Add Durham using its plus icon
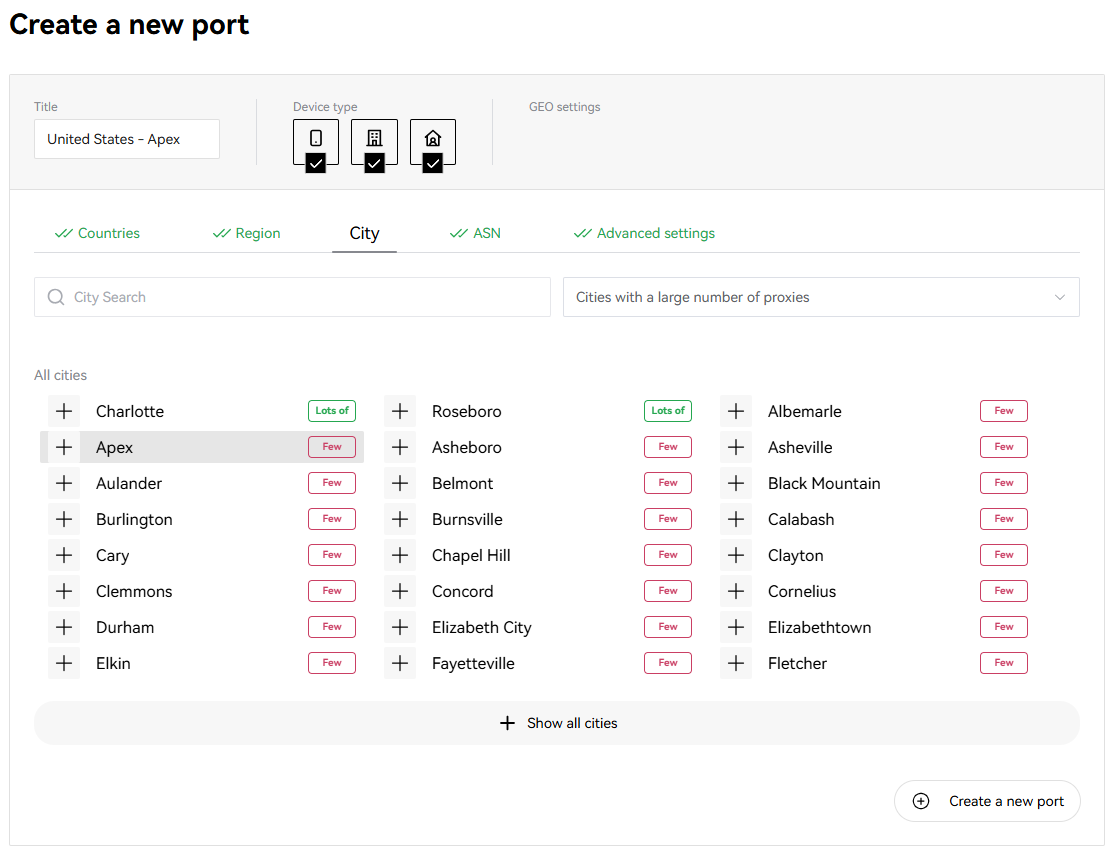The height and width of the screenshot is (850, 1109). [64, 627]
